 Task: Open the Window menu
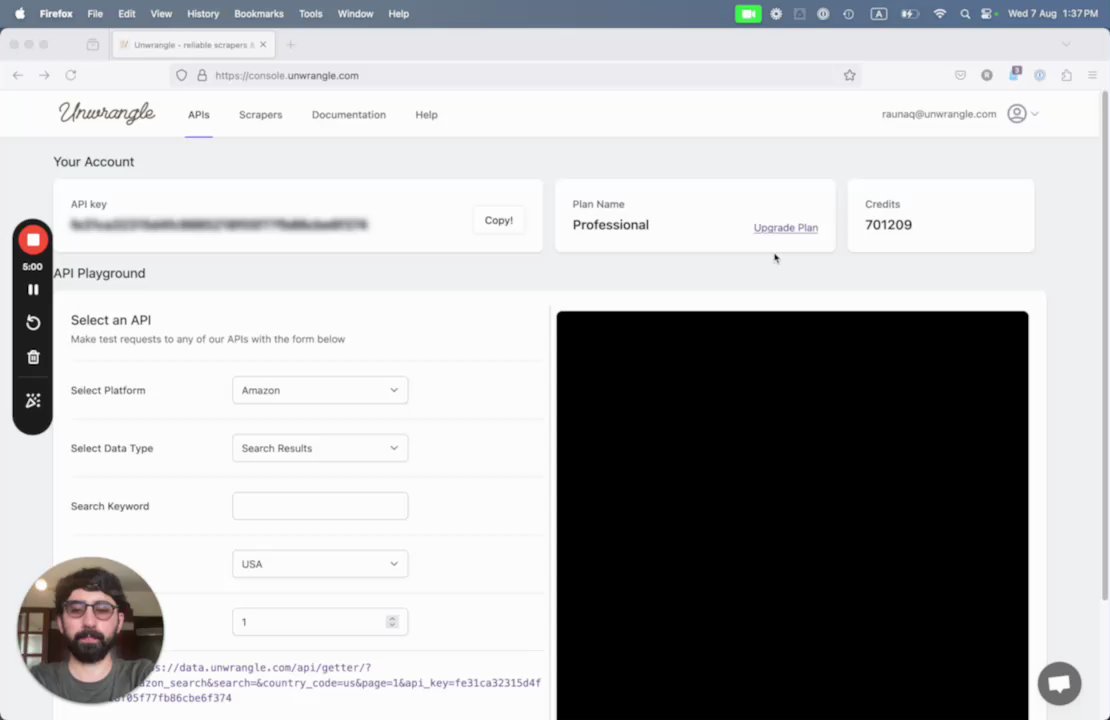(355, 13)
